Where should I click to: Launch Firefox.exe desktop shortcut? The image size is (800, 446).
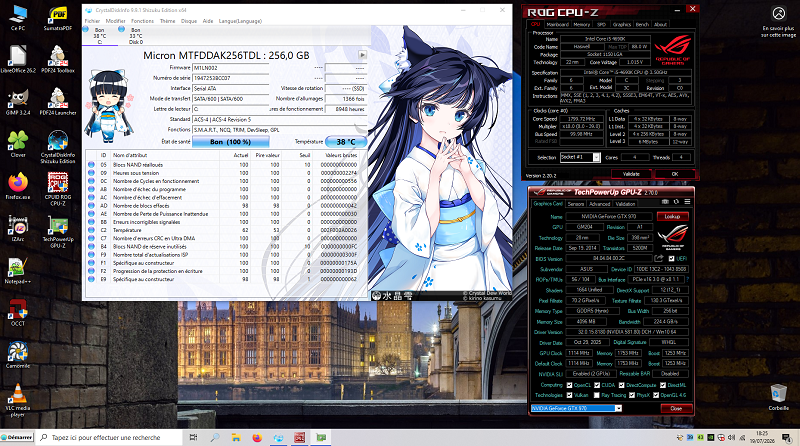pos(18,186)
